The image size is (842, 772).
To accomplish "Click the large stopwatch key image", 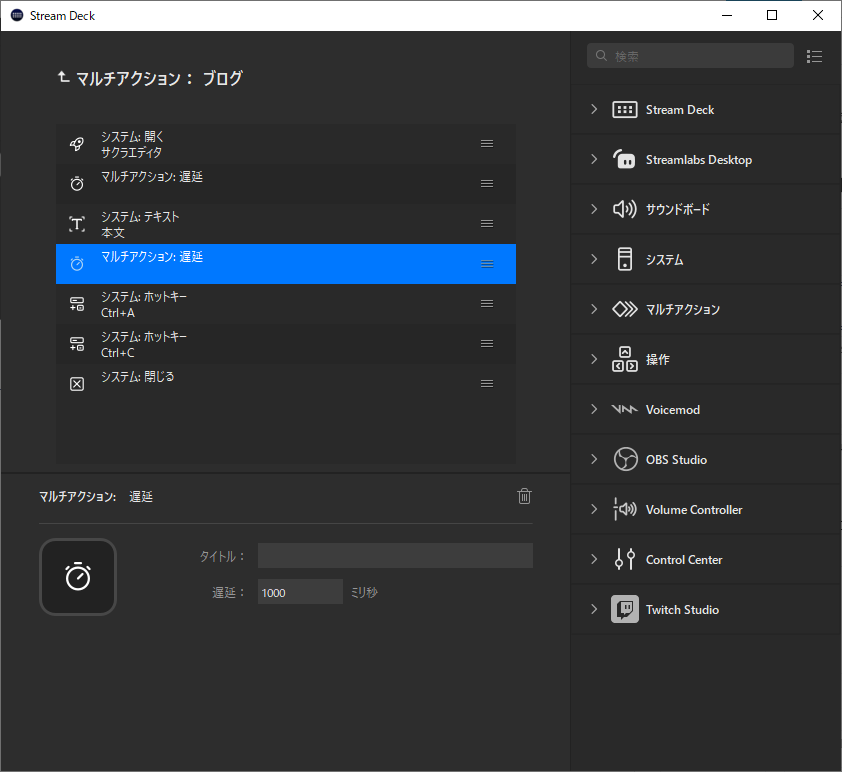I will (x=78, y=577).
